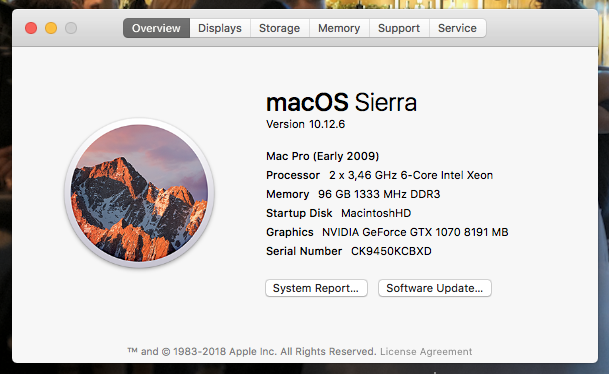Screen dimensions: 609x374
Task: Minimize the window with the yellow button
Action: click(x=51, y=28)
